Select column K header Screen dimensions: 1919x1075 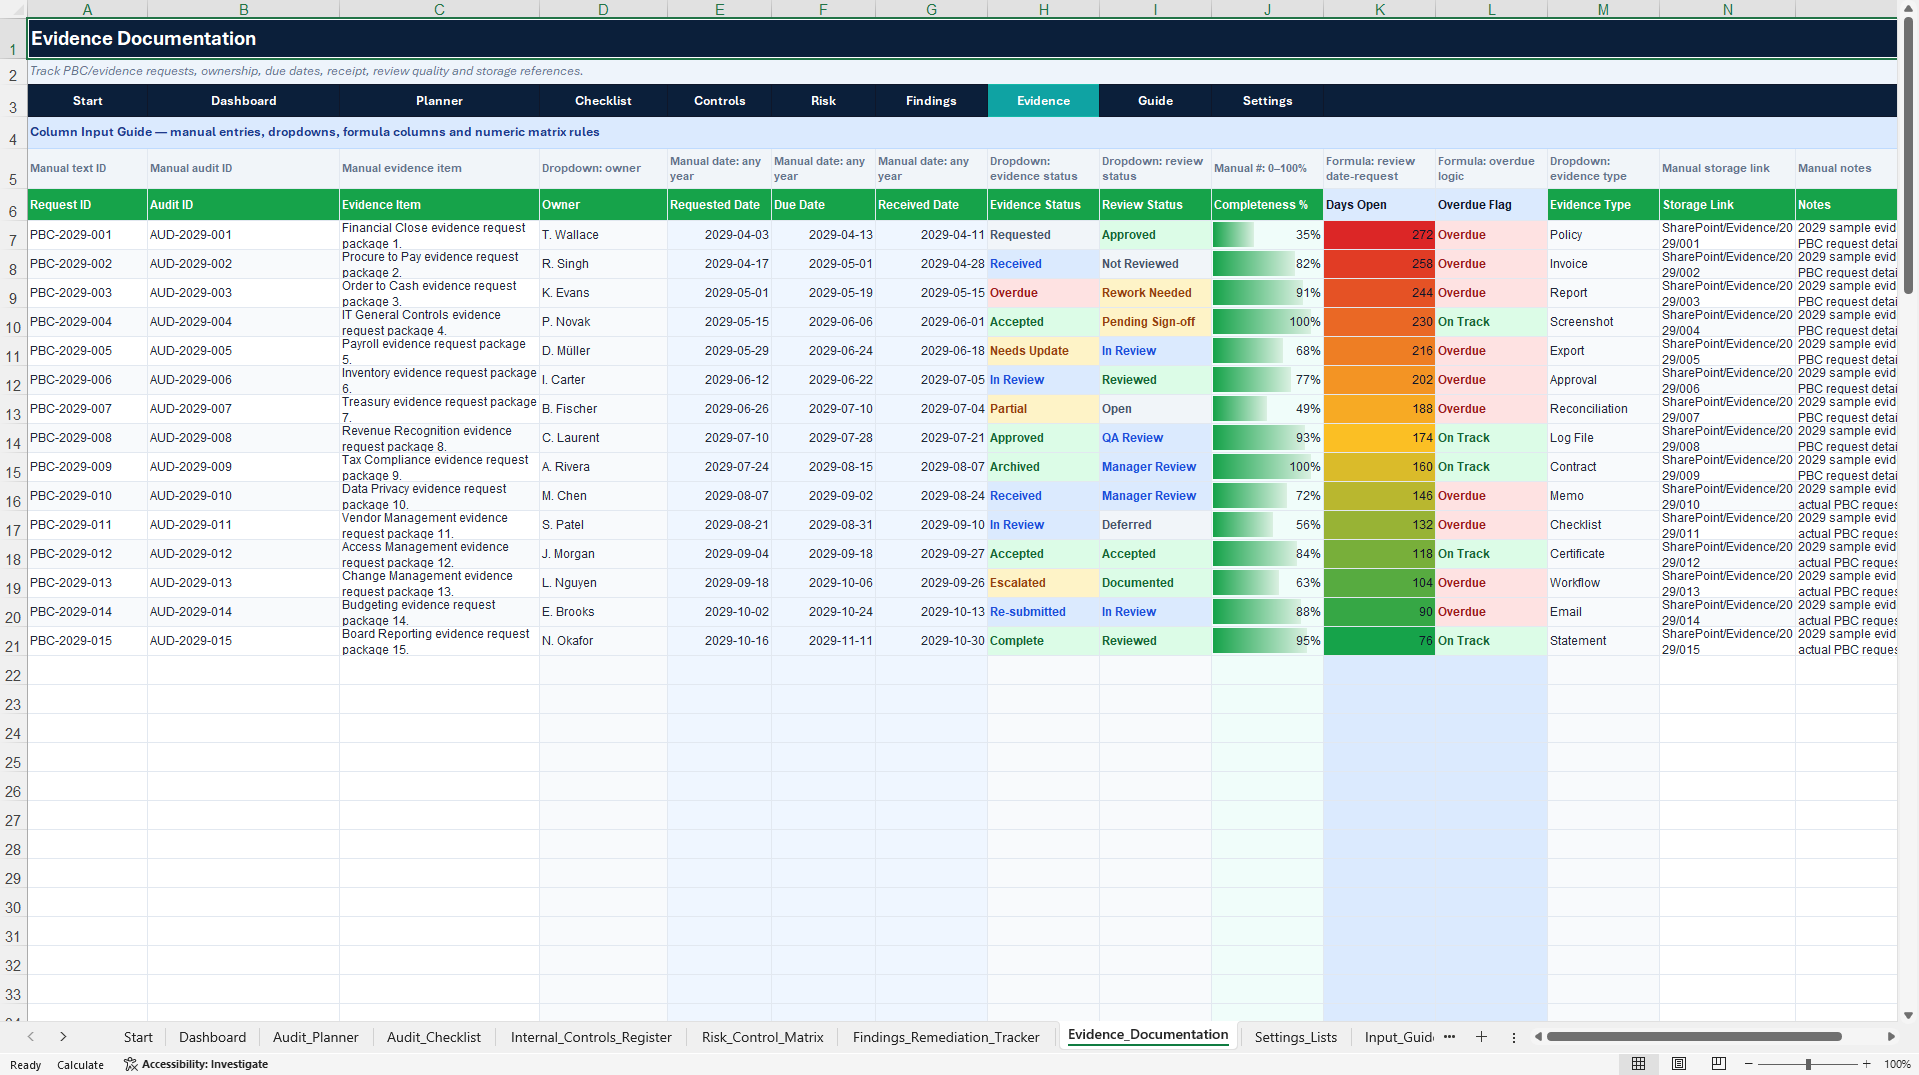1379,9
